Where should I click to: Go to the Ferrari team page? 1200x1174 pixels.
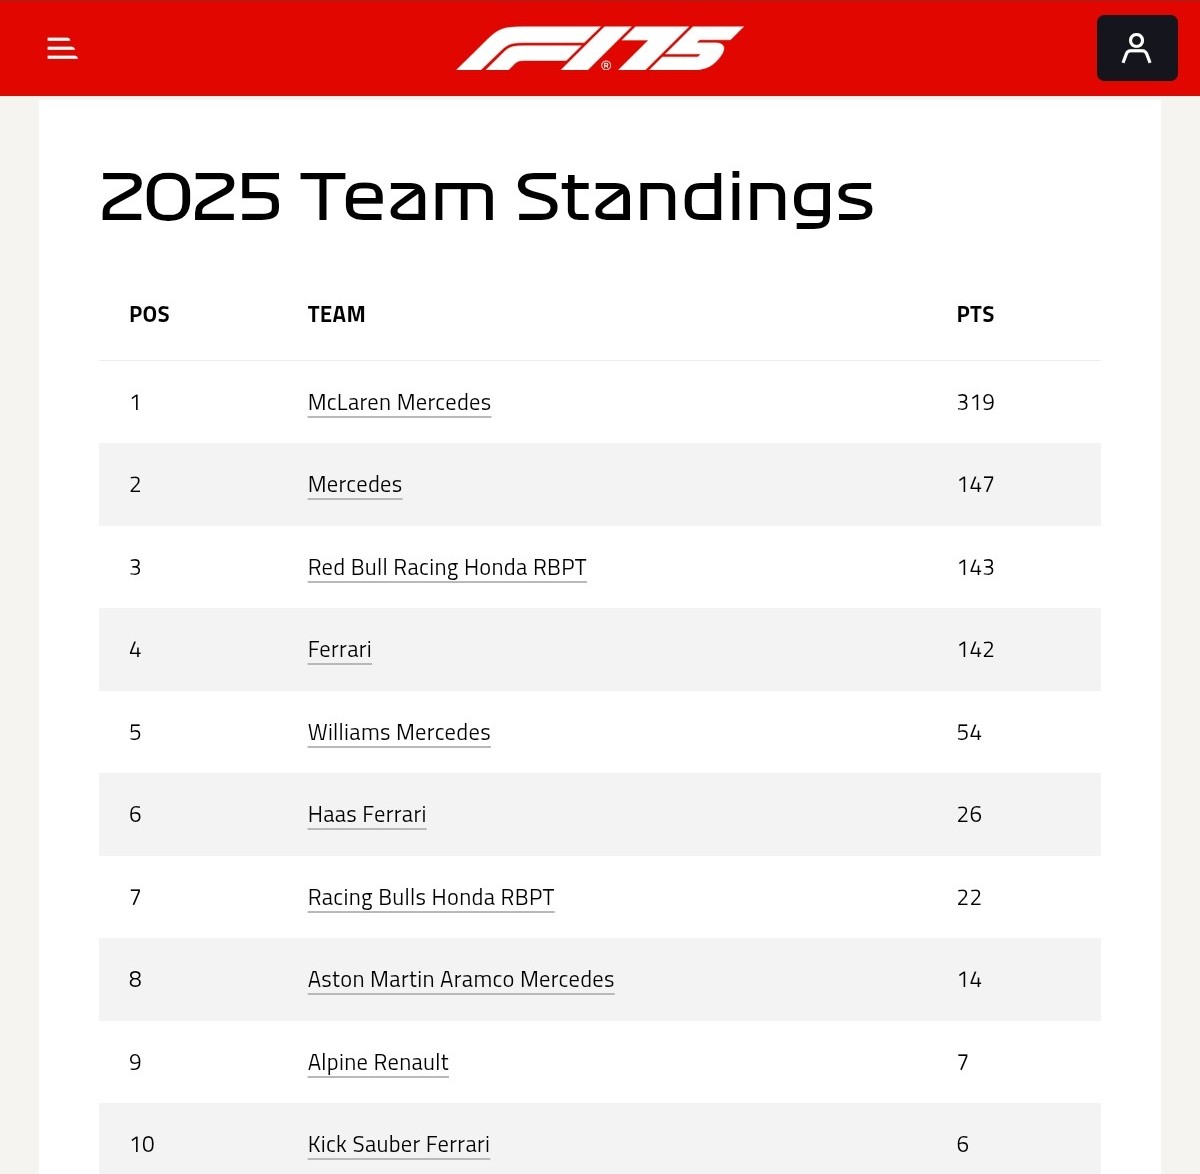coord(340,649)
